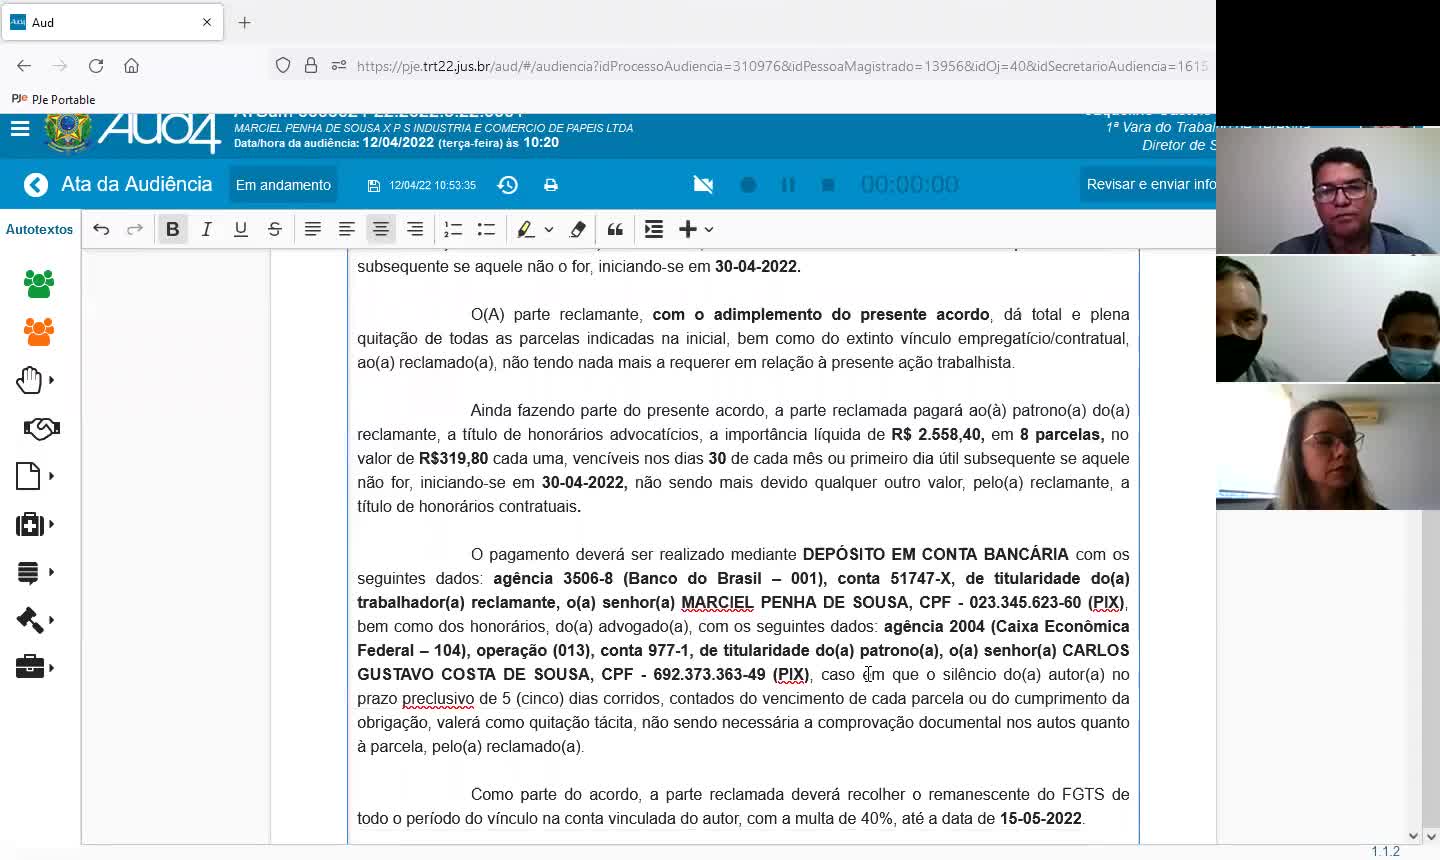1440x860 pixels.
Task: Select the top participant video thumbnail
Action: pos(1328,190)
